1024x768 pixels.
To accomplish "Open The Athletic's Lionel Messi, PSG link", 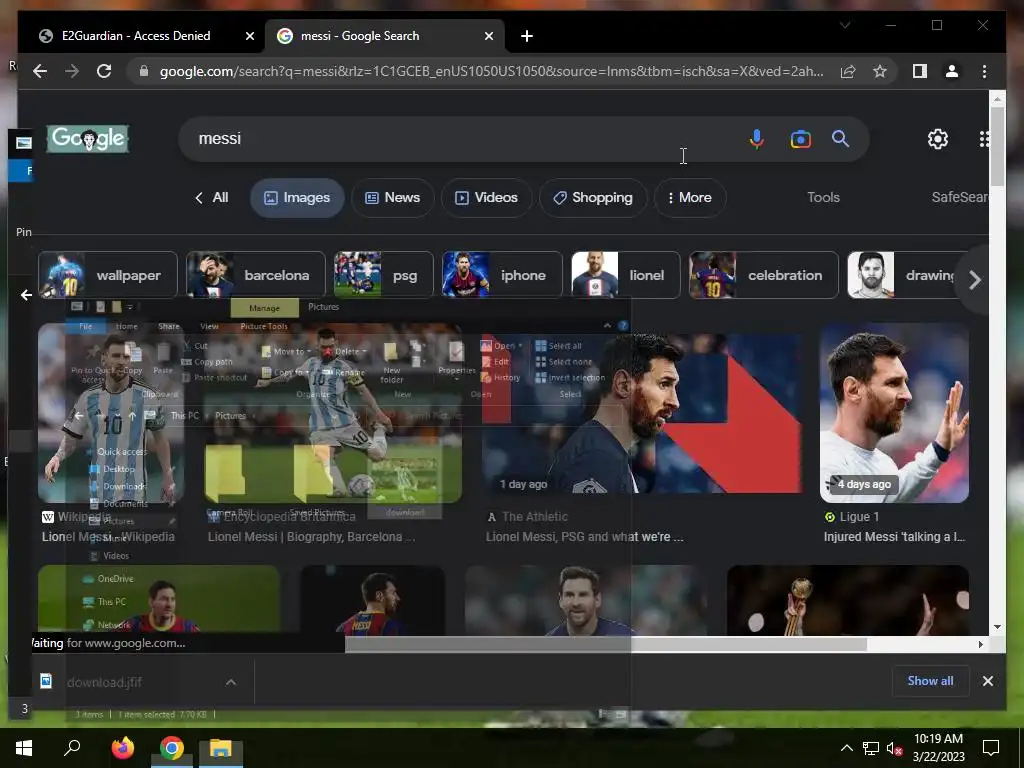I will (584, 537).
